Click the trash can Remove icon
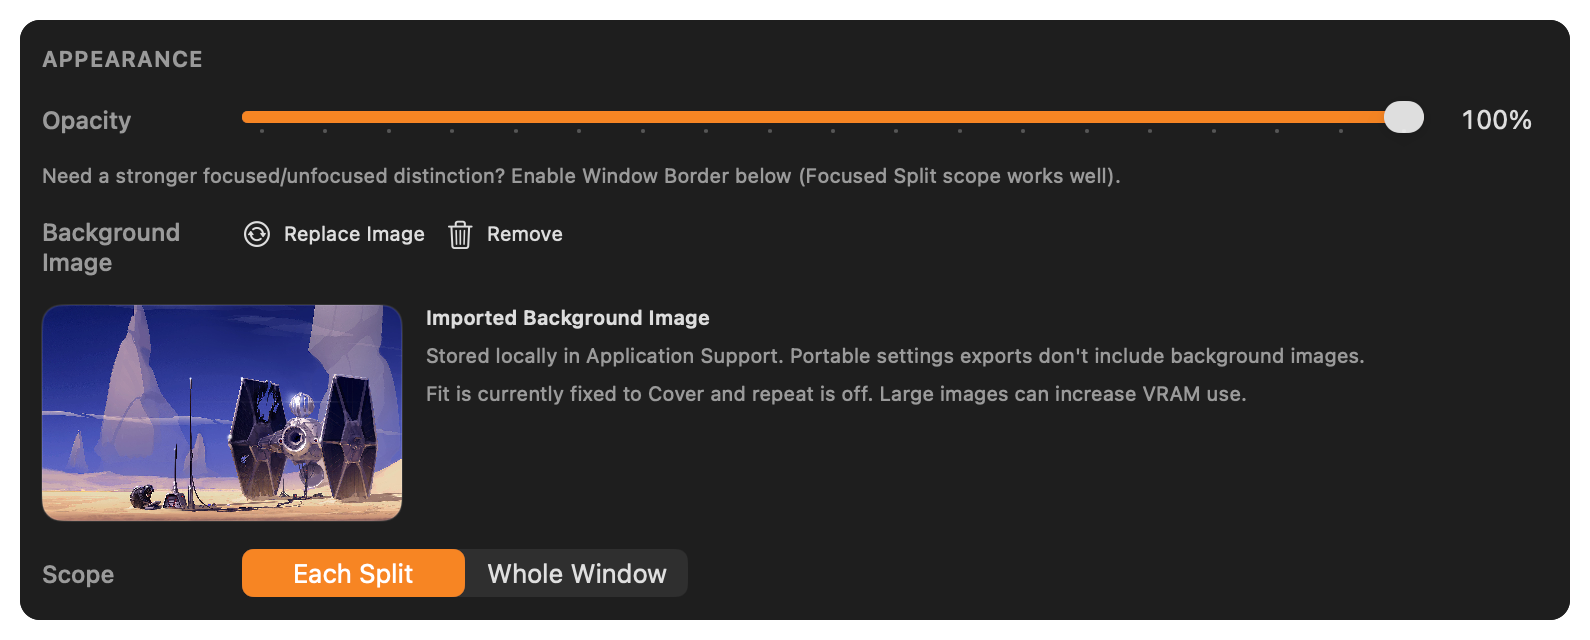Screen dimensions: 1590x640 pos(460,235)
